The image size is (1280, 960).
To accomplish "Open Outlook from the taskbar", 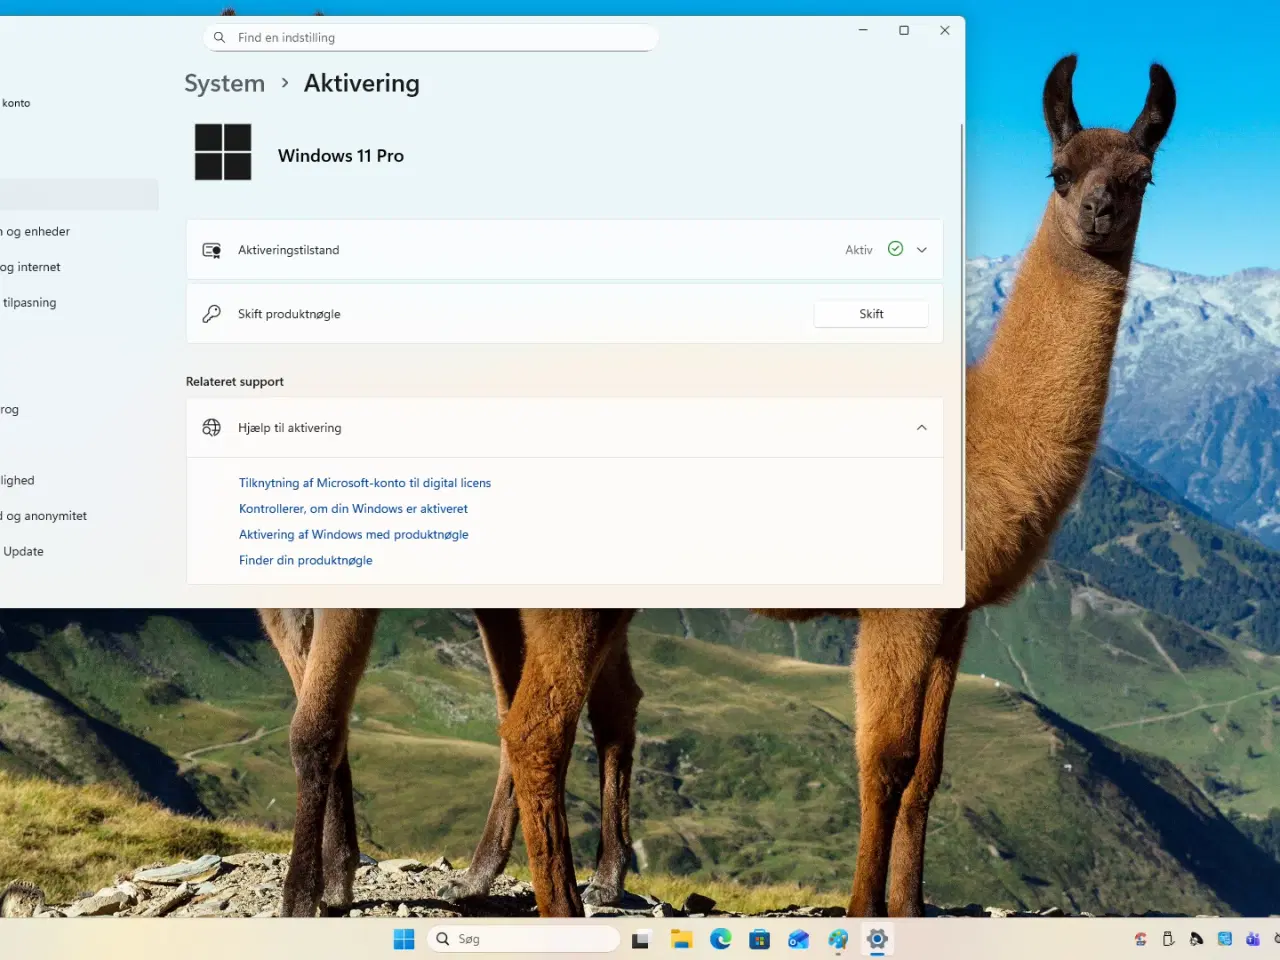I will pyautogui.click(x=798, y=939).
